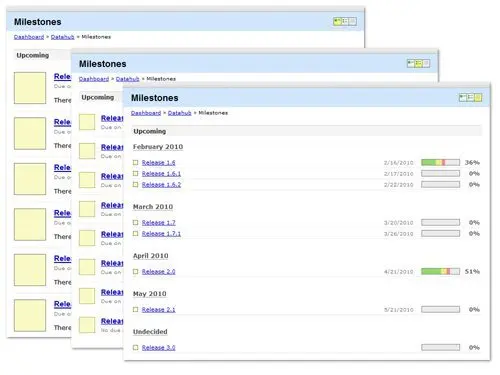
Task: Click the milestone icon beside Release 2.0
Action: [135, 272]
